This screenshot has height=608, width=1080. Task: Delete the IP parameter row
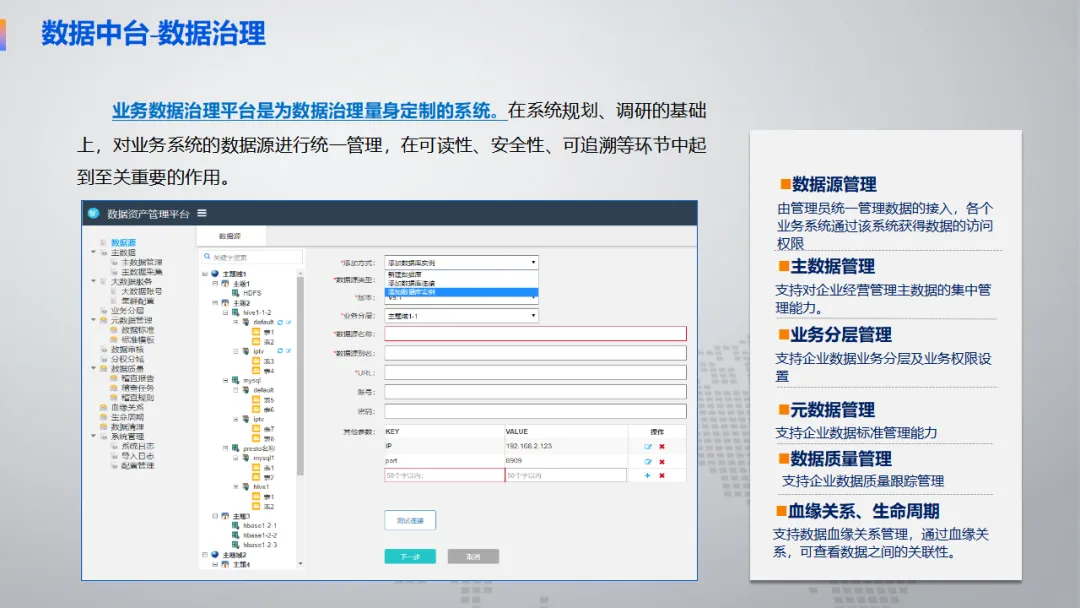click(x=662, y=446)
